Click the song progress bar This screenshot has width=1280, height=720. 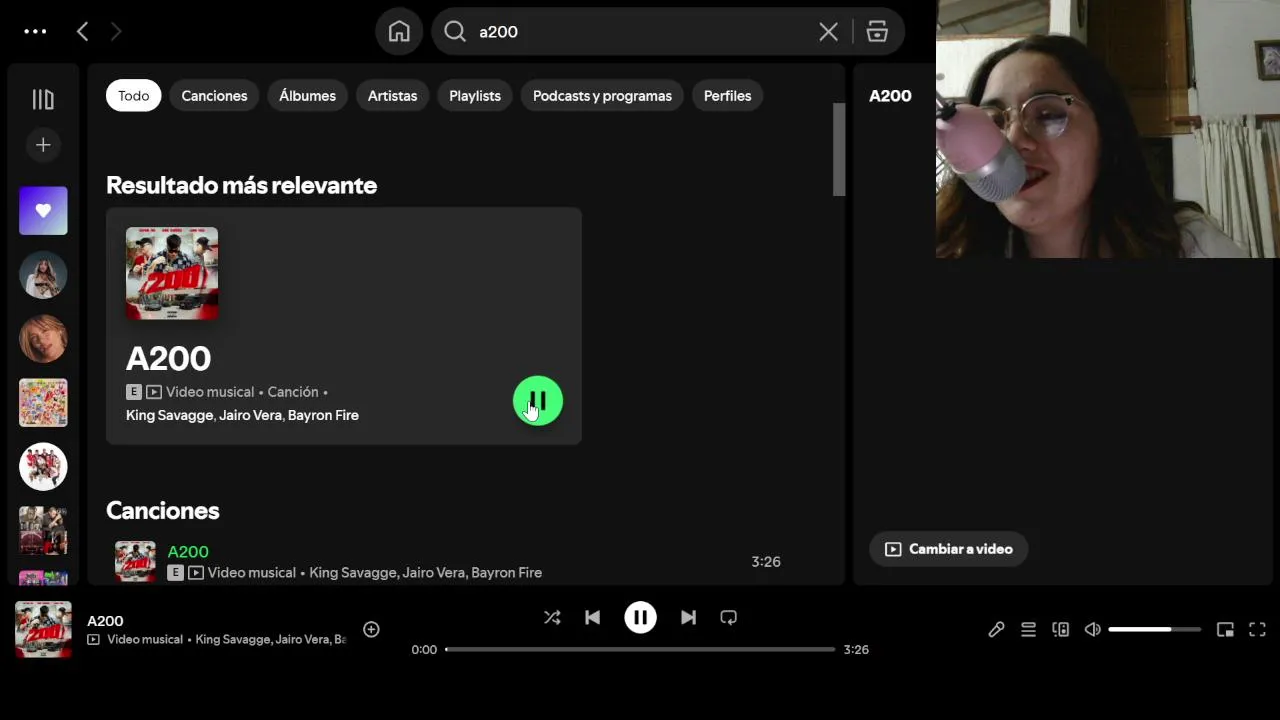click(640, 649)
